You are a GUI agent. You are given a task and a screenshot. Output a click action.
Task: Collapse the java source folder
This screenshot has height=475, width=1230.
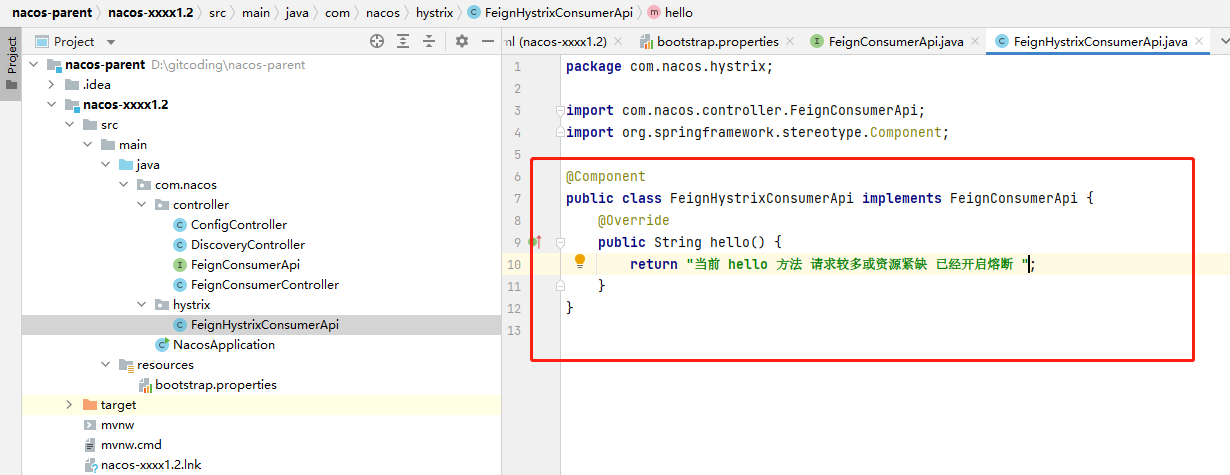click(x=107, y=165)
